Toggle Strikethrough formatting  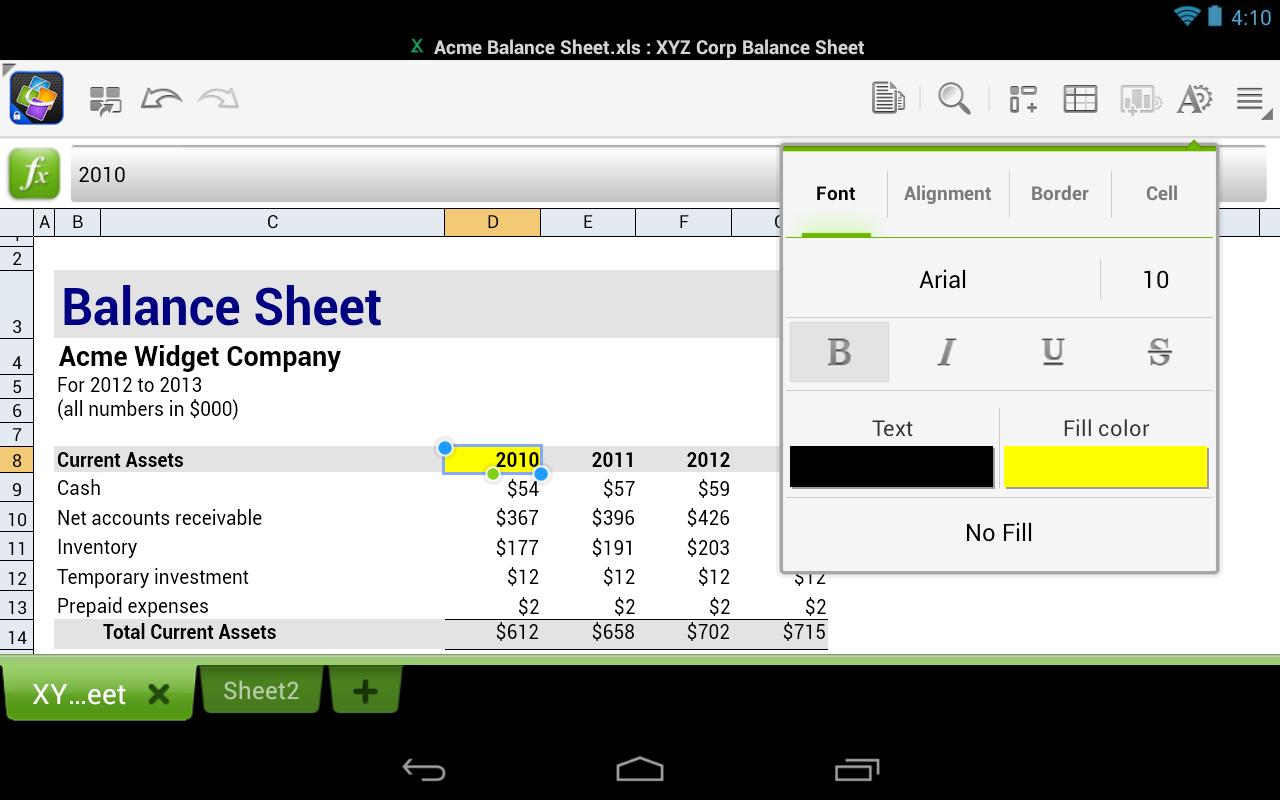[x=1159, y=352]
